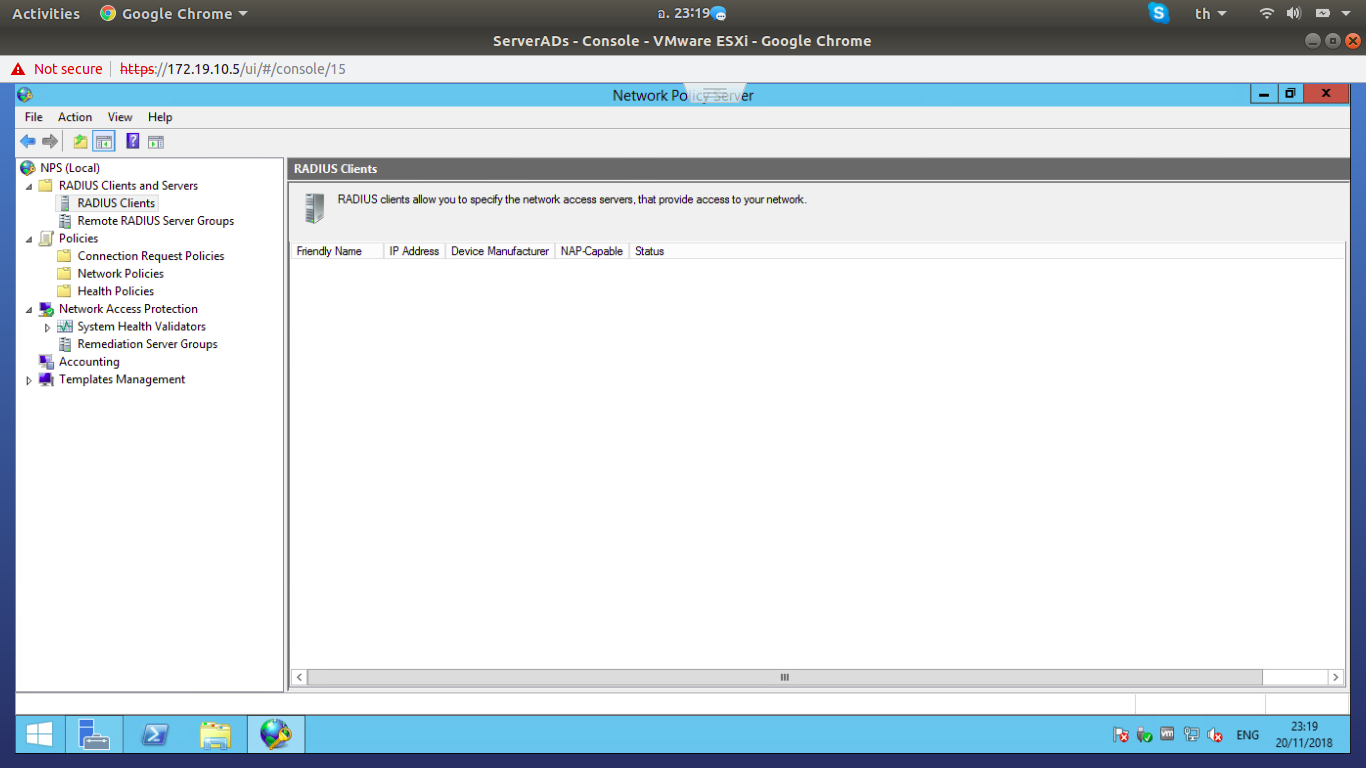Viewport: 1366px width, 768px height.
Task: Select the Policies node
Action: pyautogui.click(x=78, y=239)
